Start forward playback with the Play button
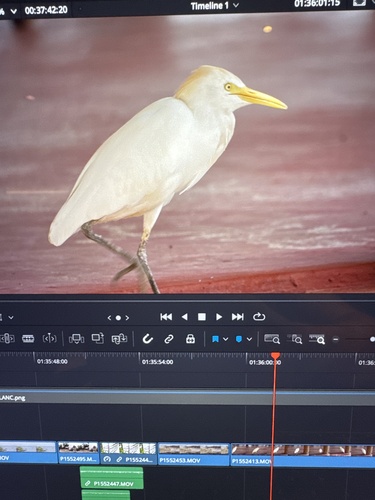Screen dimensions: 375x500 [219, 317]
